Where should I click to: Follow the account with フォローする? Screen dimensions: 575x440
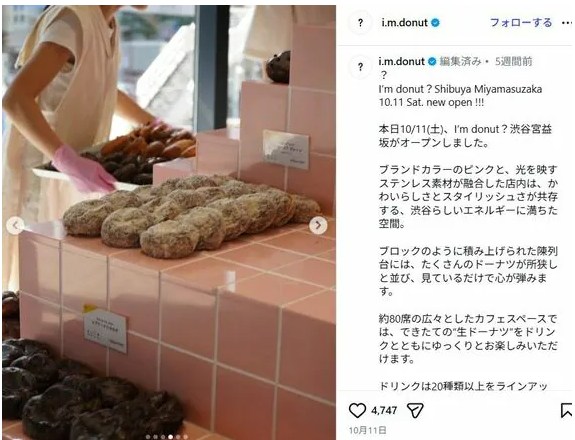click(521, 23)
